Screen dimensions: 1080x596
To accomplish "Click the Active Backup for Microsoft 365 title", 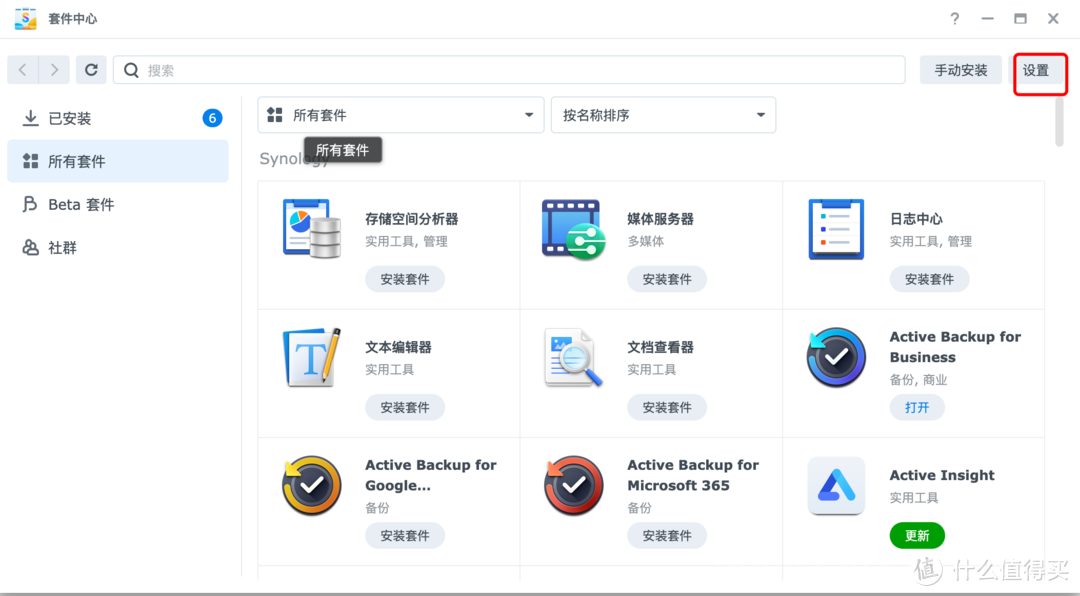I will [693, 475].
